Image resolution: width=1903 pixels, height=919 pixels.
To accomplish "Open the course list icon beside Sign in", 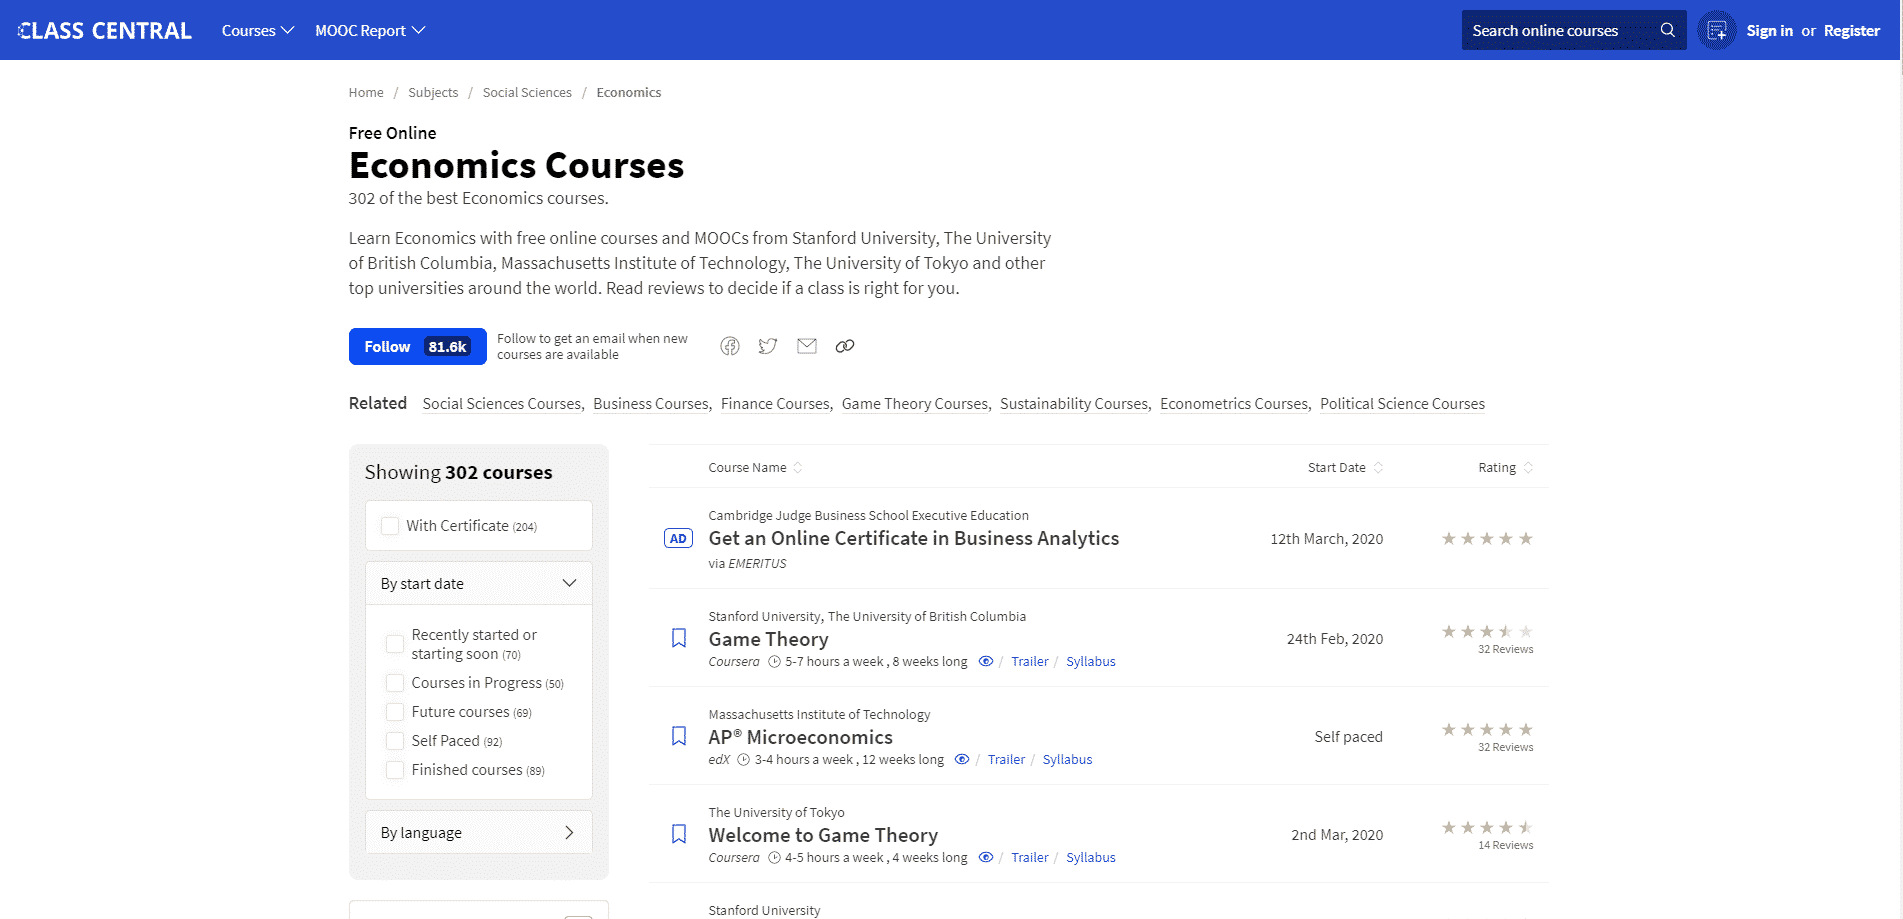I will (1716, 31).
